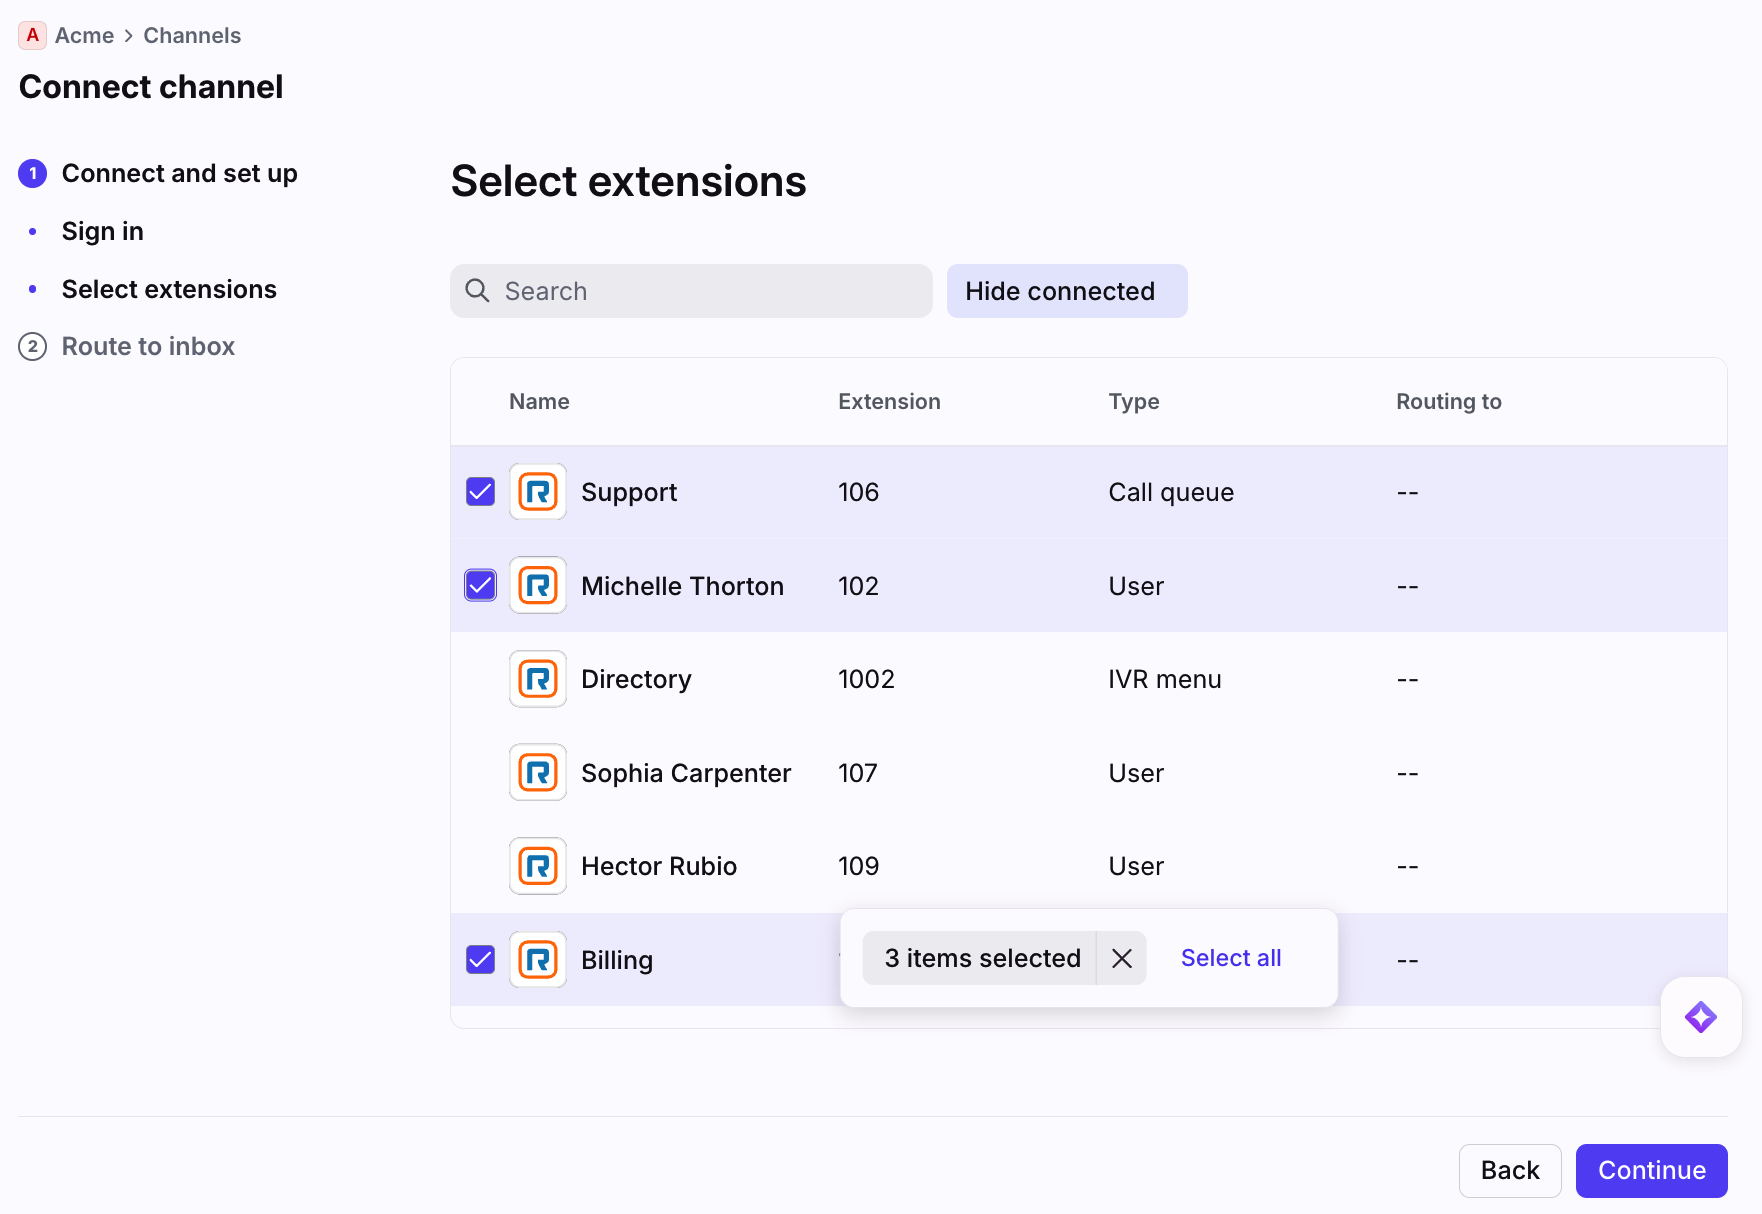Click the Acme workspace logo icon
The image size is (1762, 1214).
tap(32, 35)
